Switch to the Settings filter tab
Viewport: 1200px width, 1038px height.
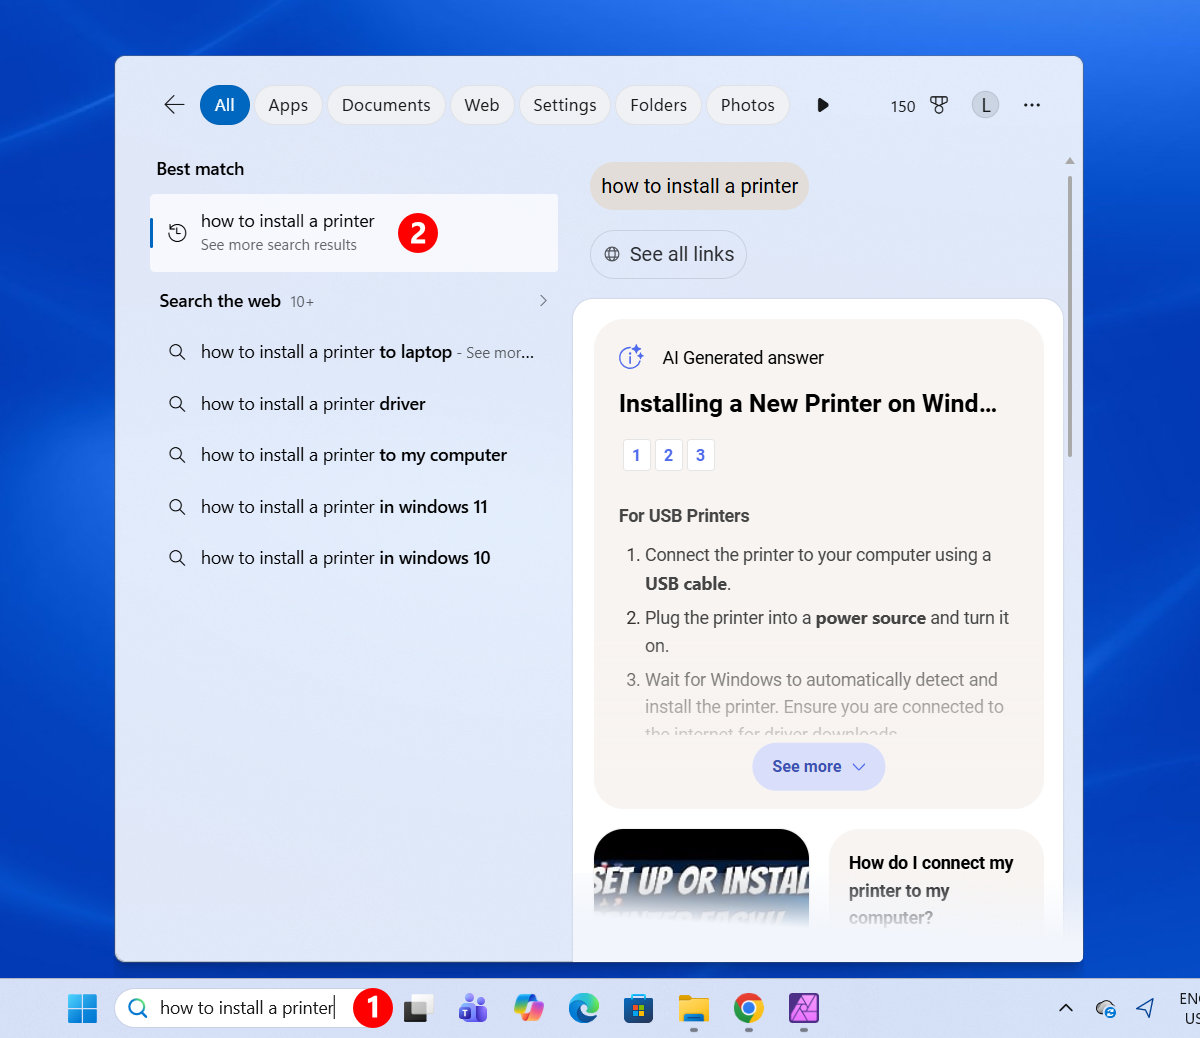pos(565,105)
